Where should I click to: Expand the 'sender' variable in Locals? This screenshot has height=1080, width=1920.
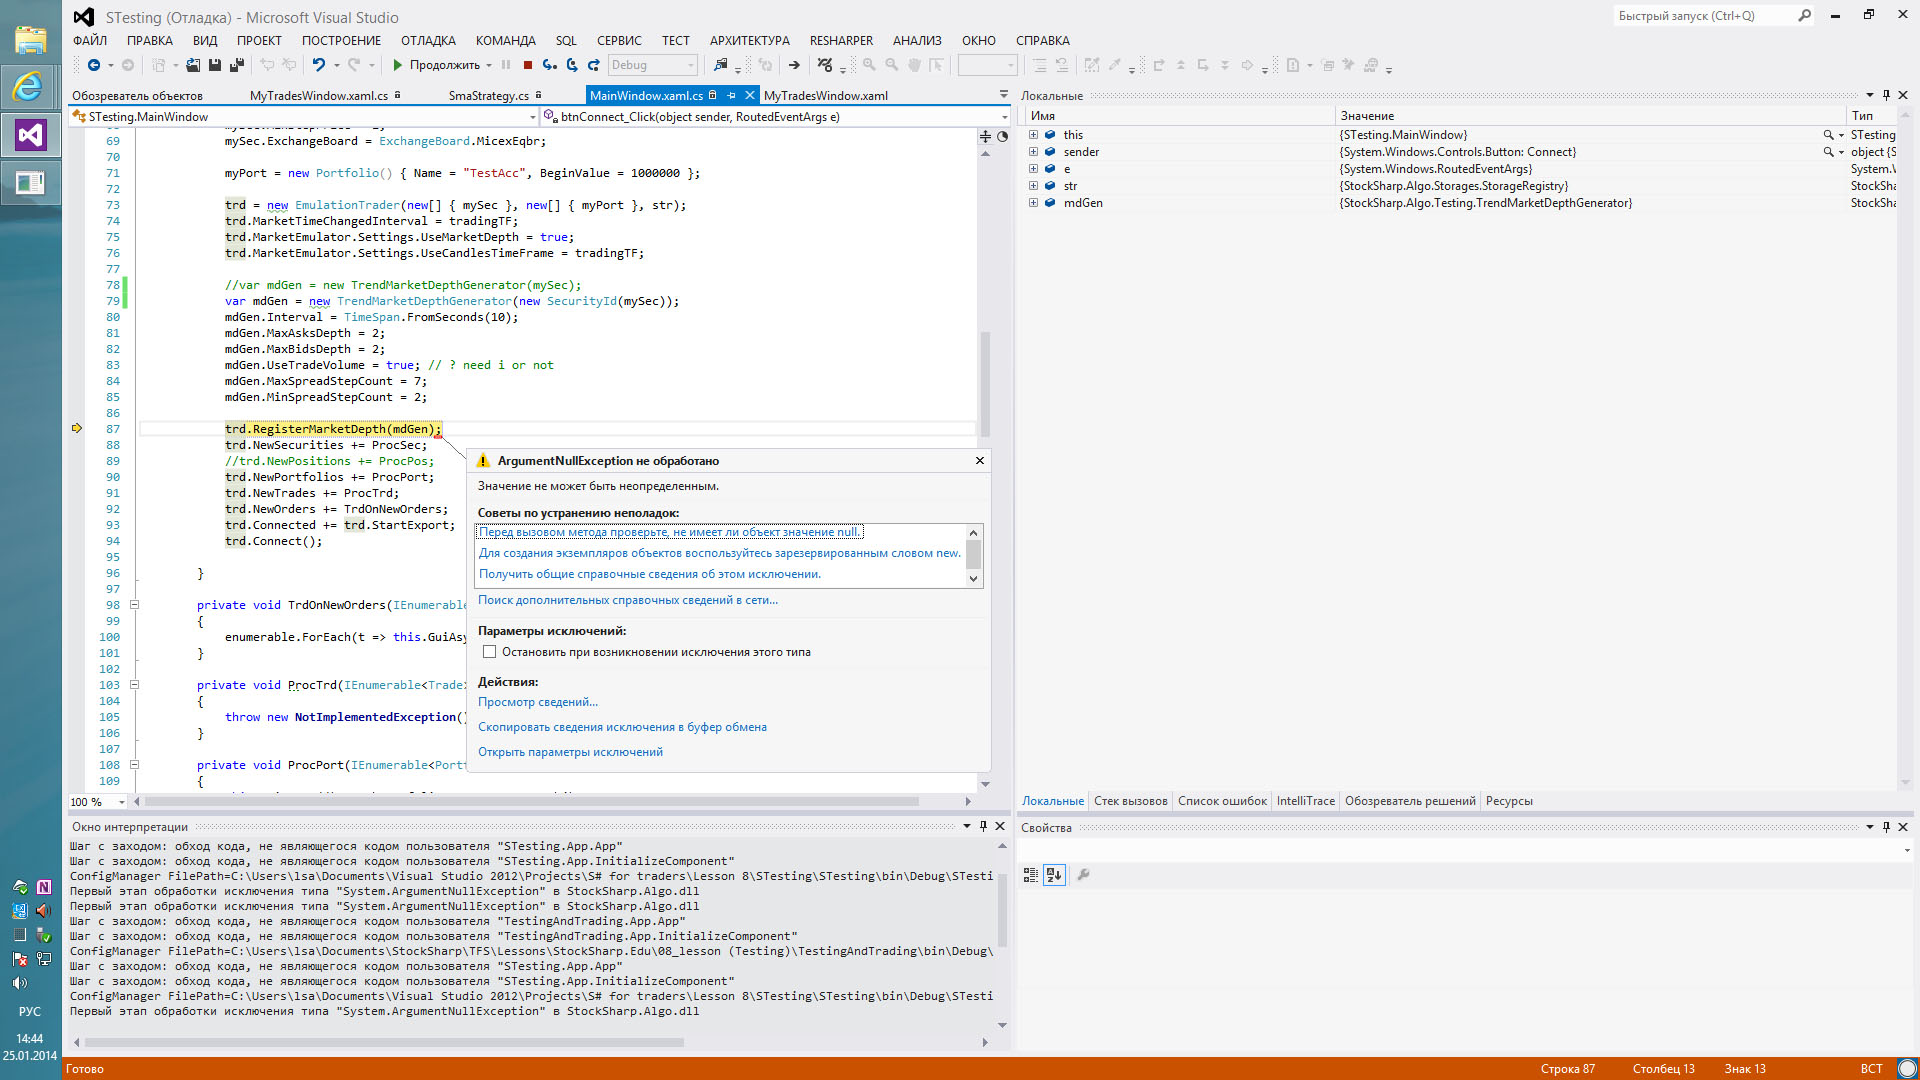(x=1033, y=152)
